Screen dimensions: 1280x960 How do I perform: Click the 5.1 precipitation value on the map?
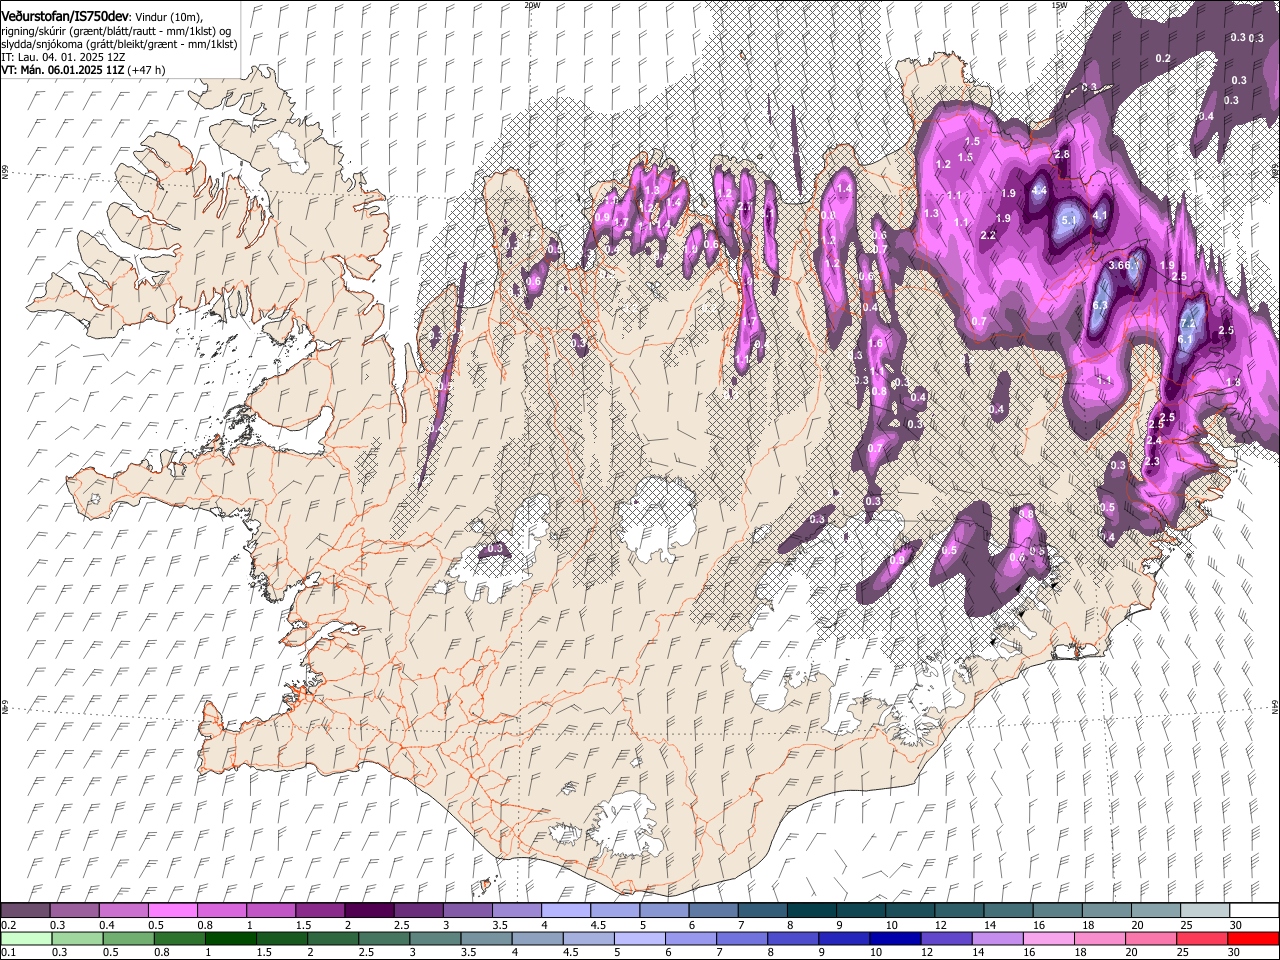point(1067,220)
